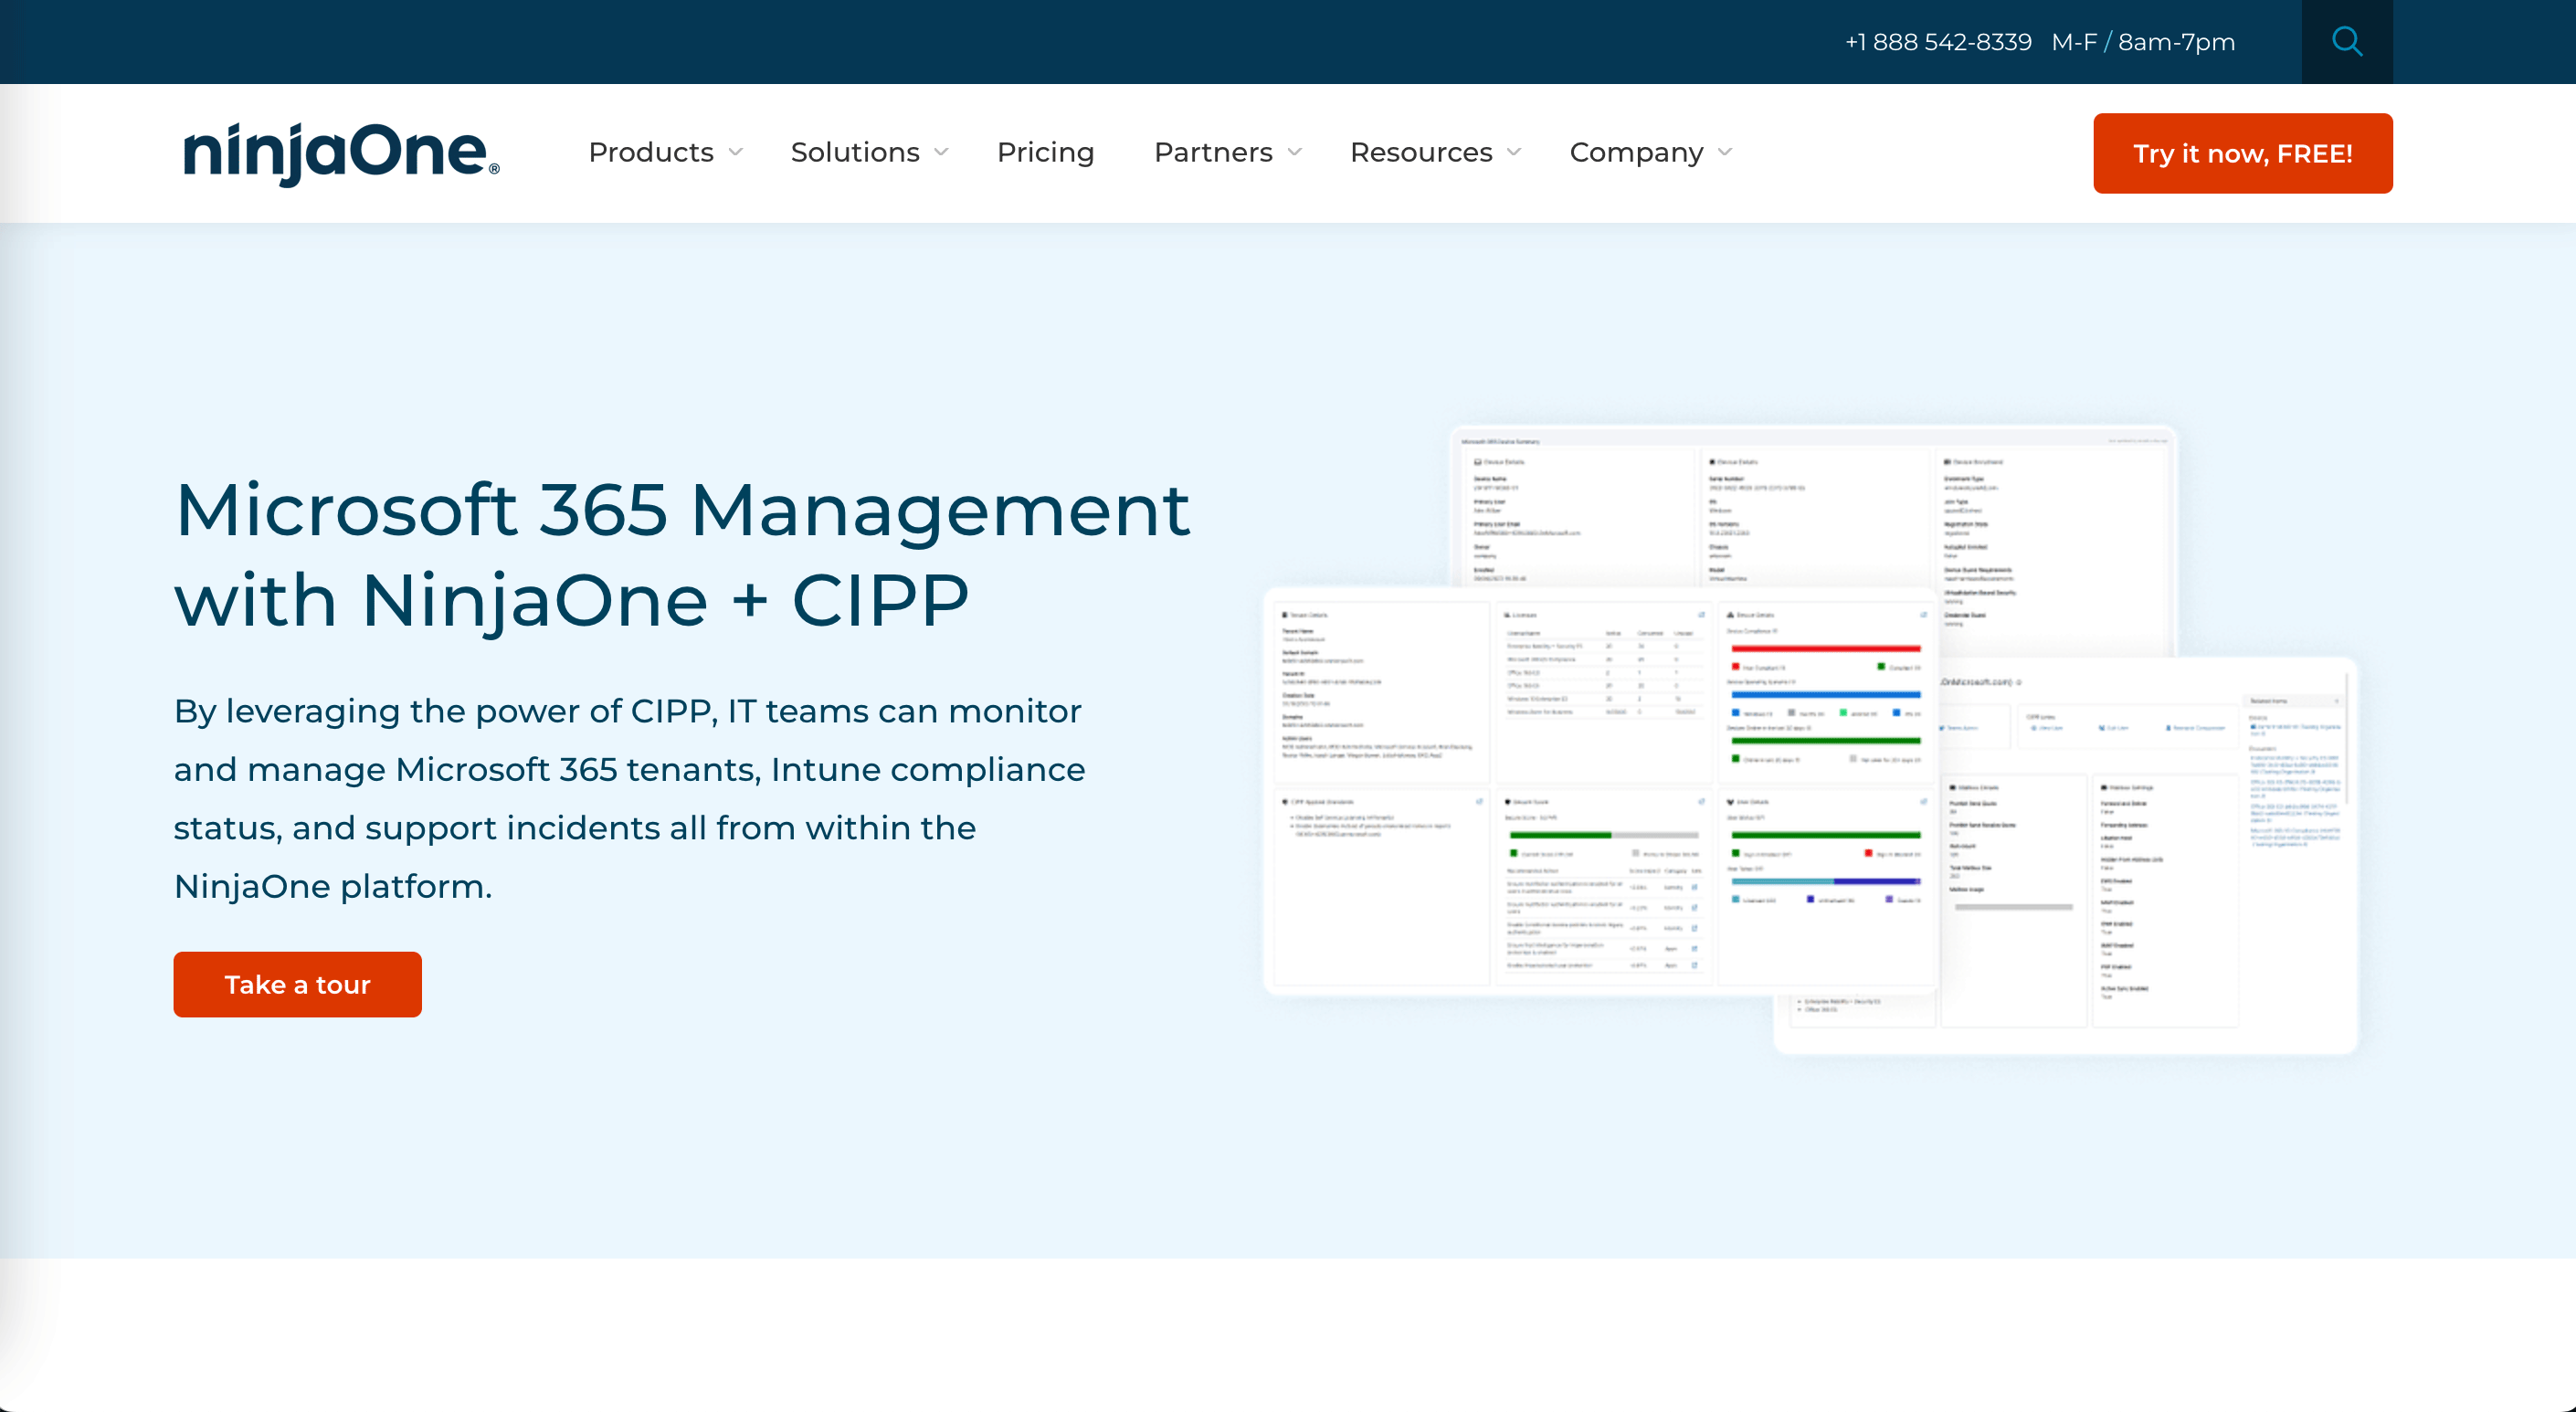The height and width of the screenshot is (1412, 2576).
Task: Open the Company menu item
Action: 1635,152
